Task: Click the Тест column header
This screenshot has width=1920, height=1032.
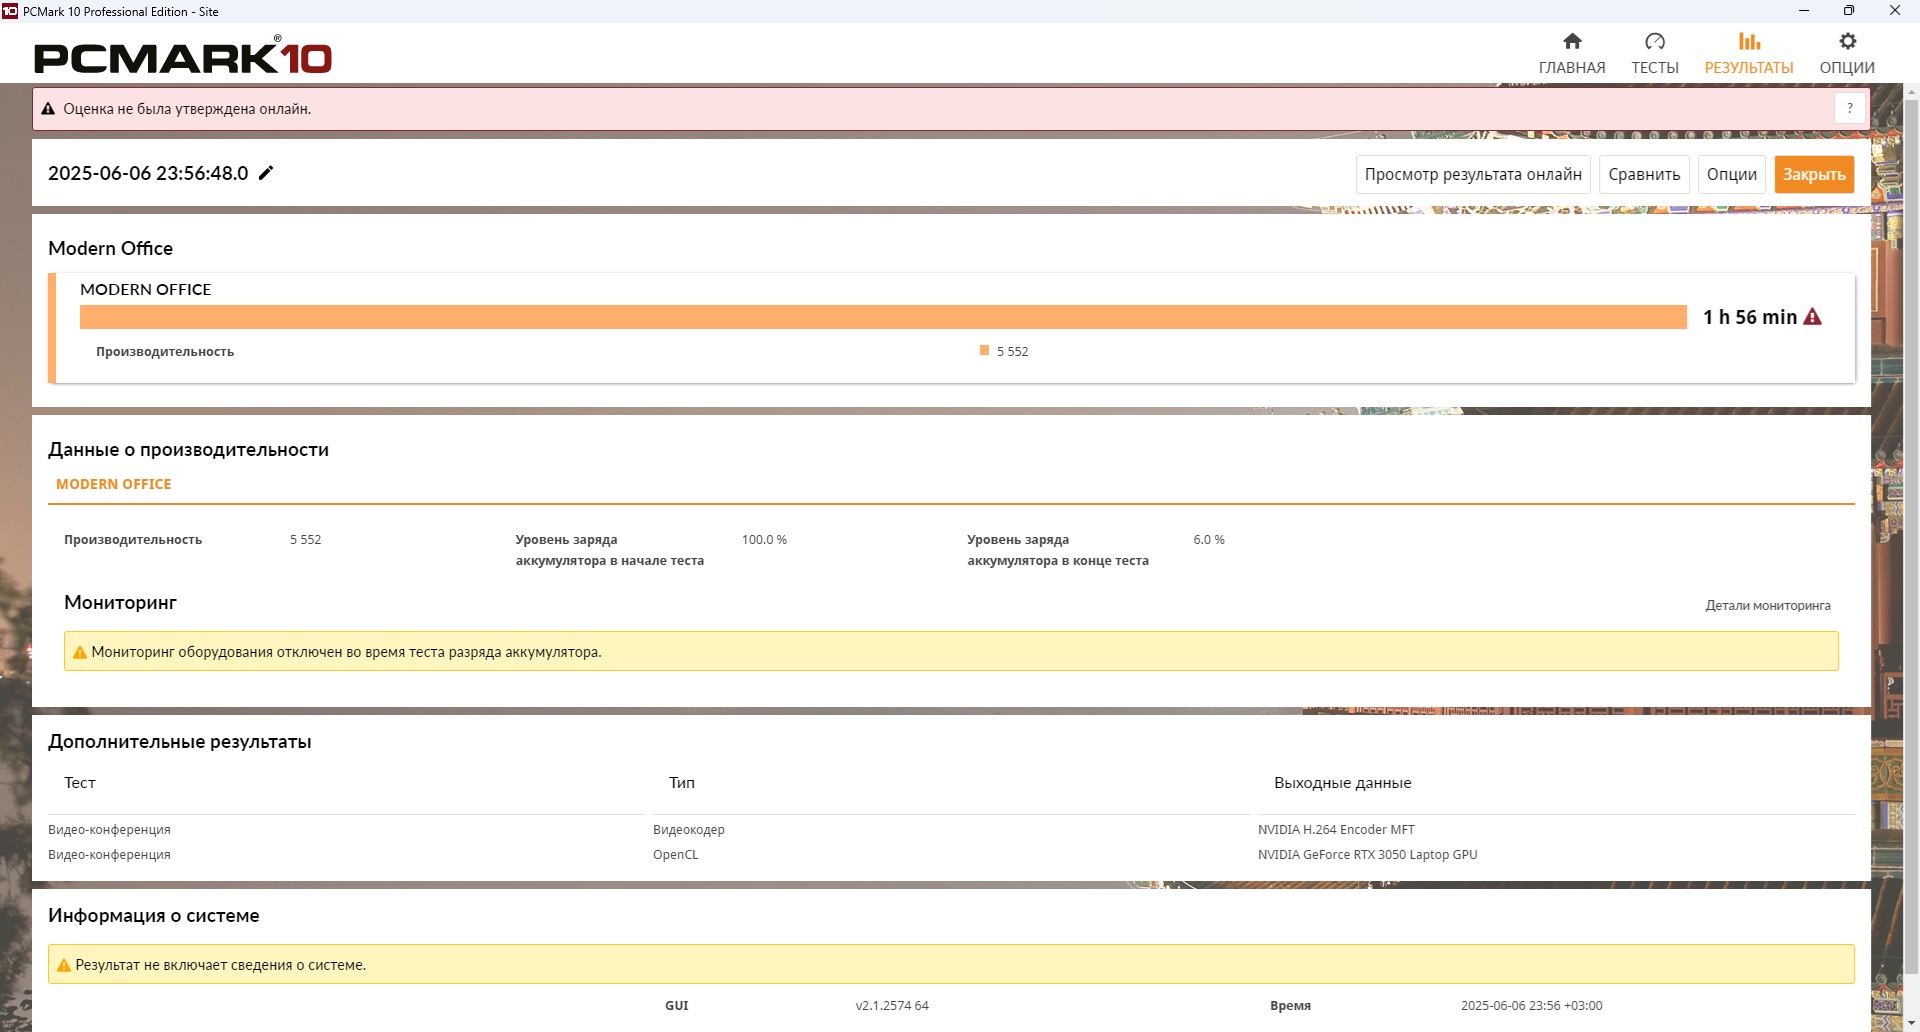Action: click(x=80, y=783)
